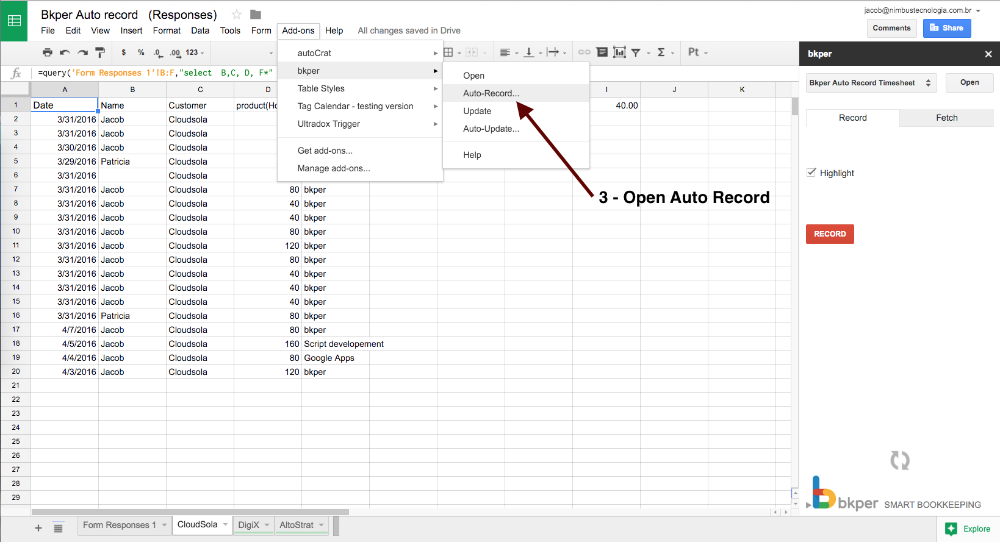Image resolution: width=1000 pixels, height=542 pixels.
Task: Open Bkper Auto Record Timesheet book dropdown
Action: (871, 83)
